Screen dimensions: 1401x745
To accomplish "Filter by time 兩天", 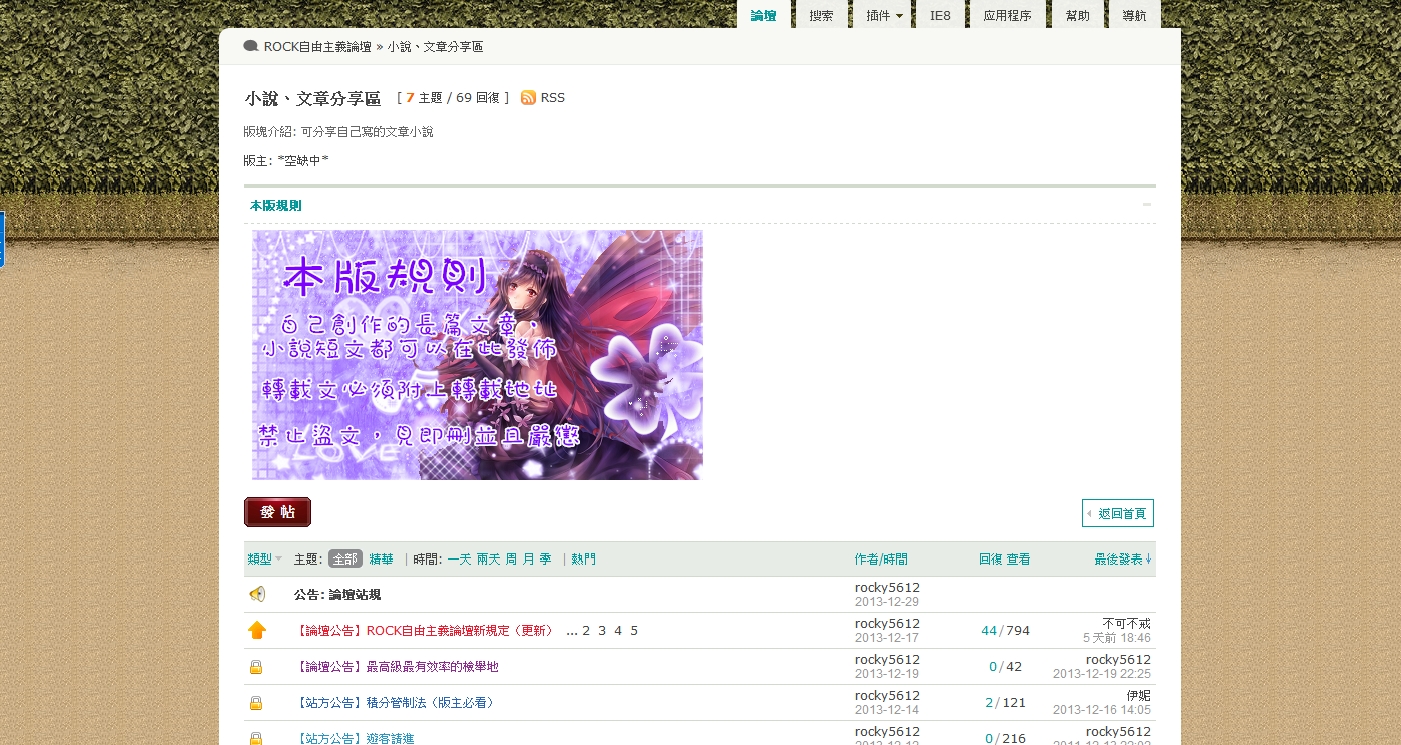I will pyautogui.click(x=489, y=559).
